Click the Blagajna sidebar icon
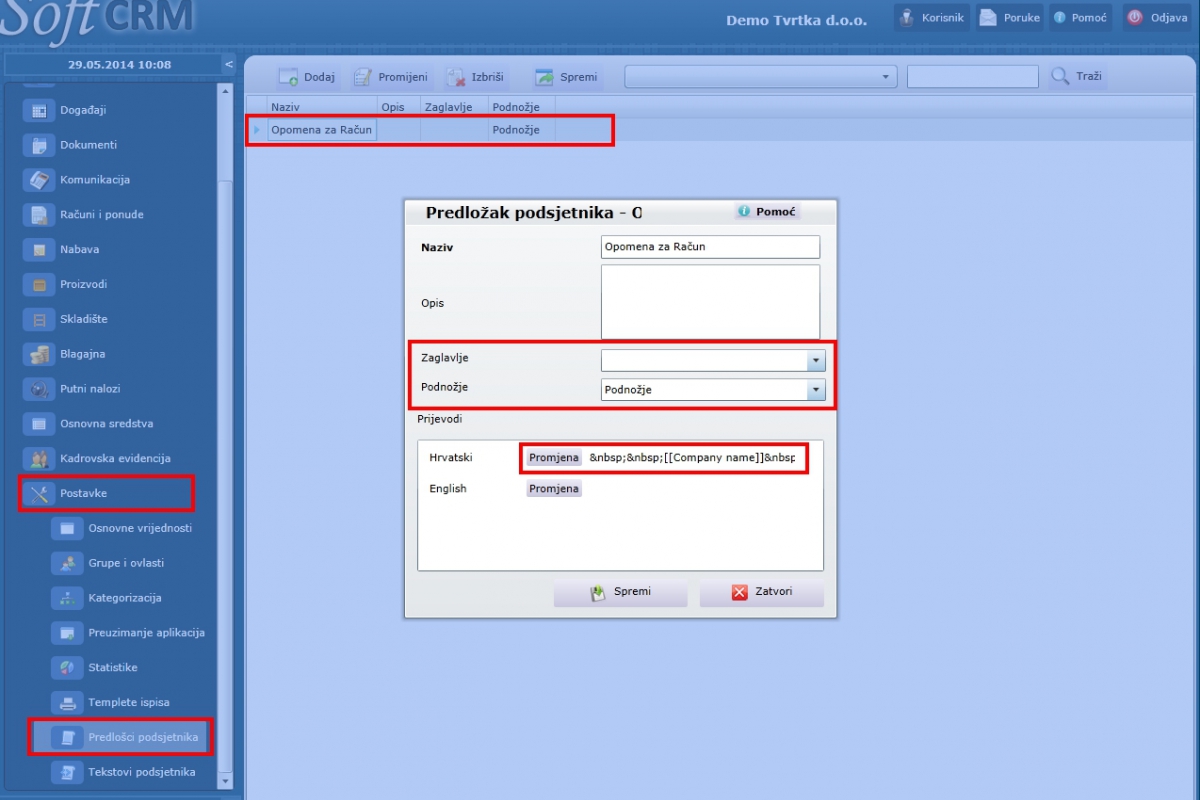1200x800 pixels. point(39,354)
